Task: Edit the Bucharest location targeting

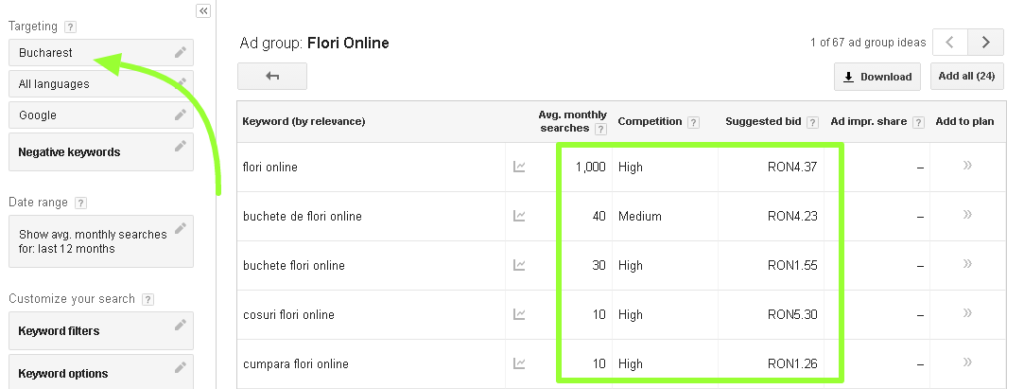Action: 180,52
